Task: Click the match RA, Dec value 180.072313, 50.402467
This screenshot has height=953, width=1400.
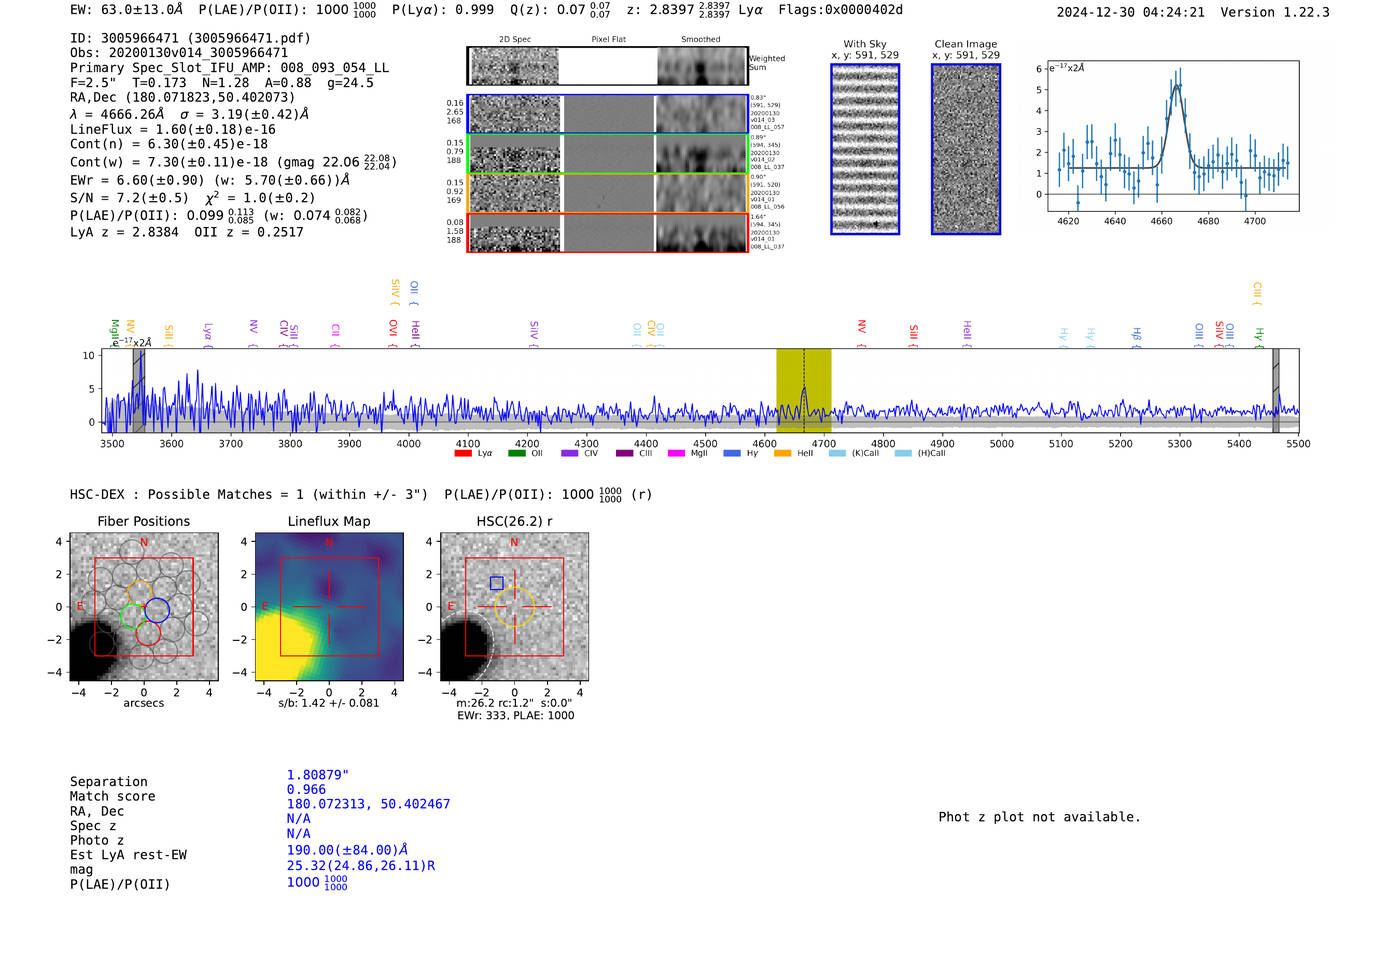Action: point(368,804)
